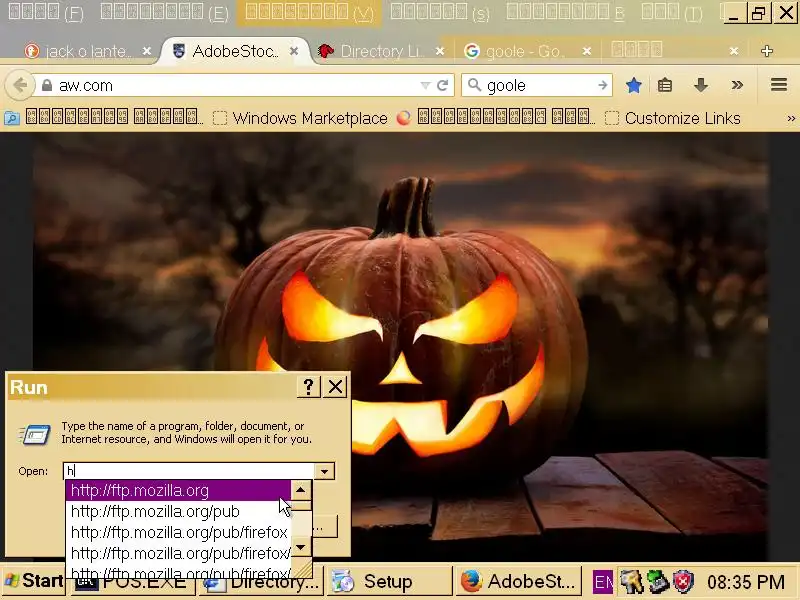Open the highlighted (V) menu
800x600 pixels.
point(309,12)
